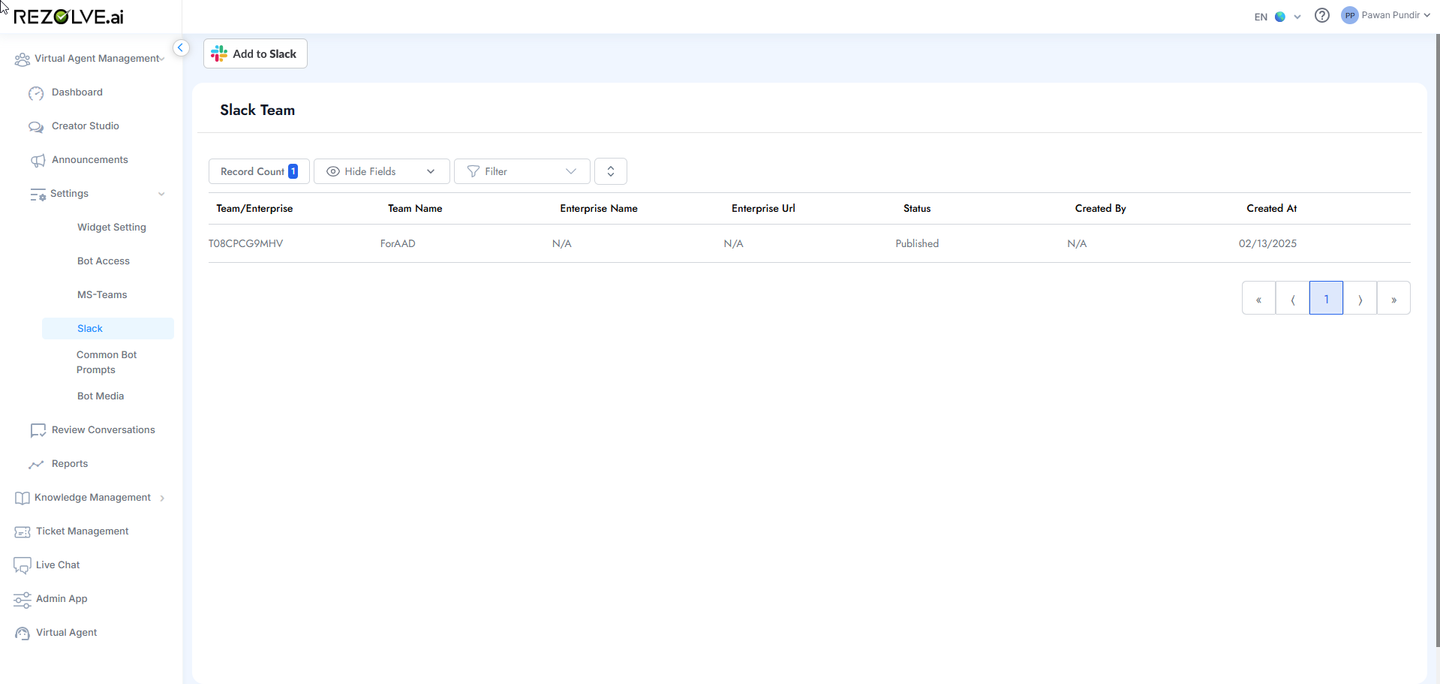Click the Virtual Agent headset icon
Viewport: 1440px width, 684px height.
tap(22, 633)
